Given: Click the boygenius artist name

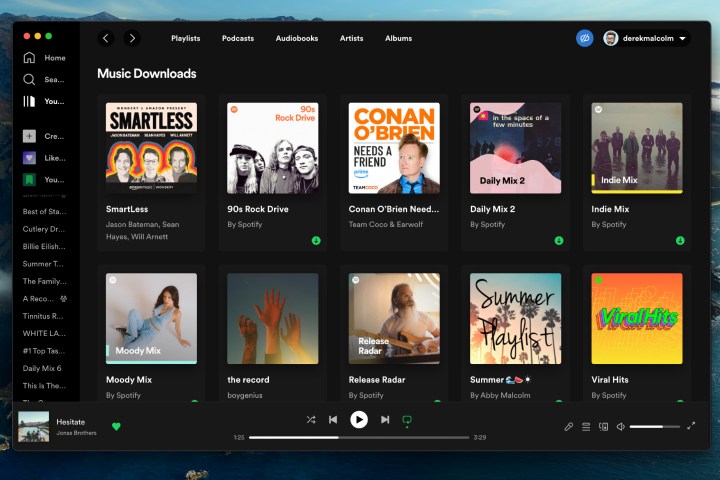Looking at the screenshot, I should pos(245,395).
